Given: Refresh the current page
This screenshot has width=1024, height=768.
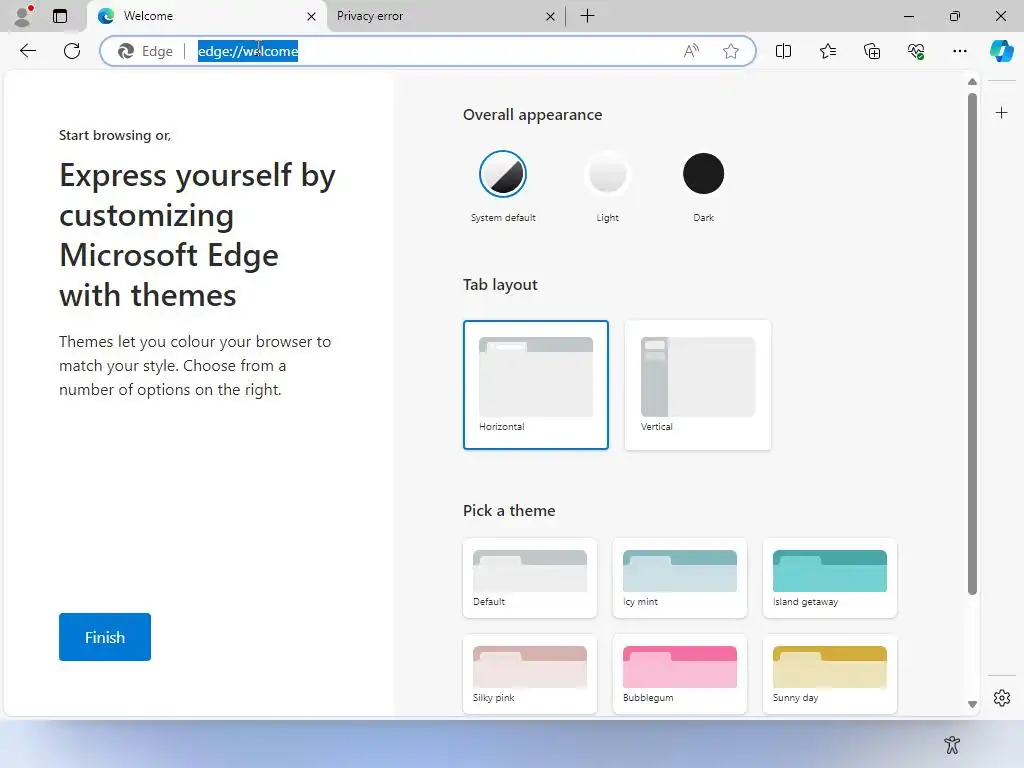Looking at the screenshot, I should click(72, 51).
